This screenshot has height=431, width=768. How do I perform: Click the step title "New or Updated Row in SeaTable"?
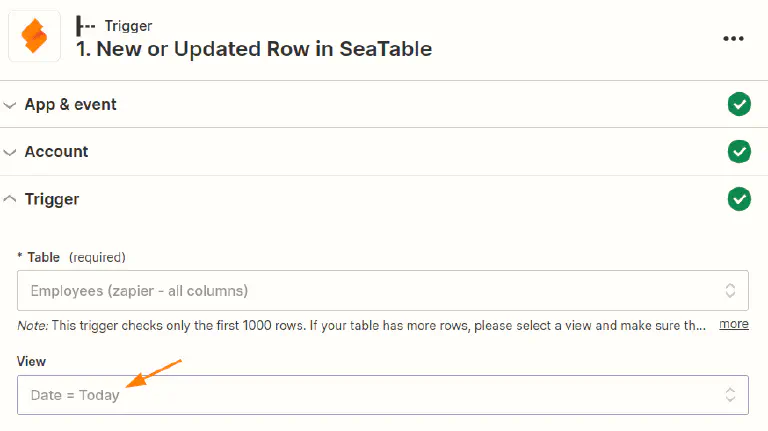(x=254, y=48)
